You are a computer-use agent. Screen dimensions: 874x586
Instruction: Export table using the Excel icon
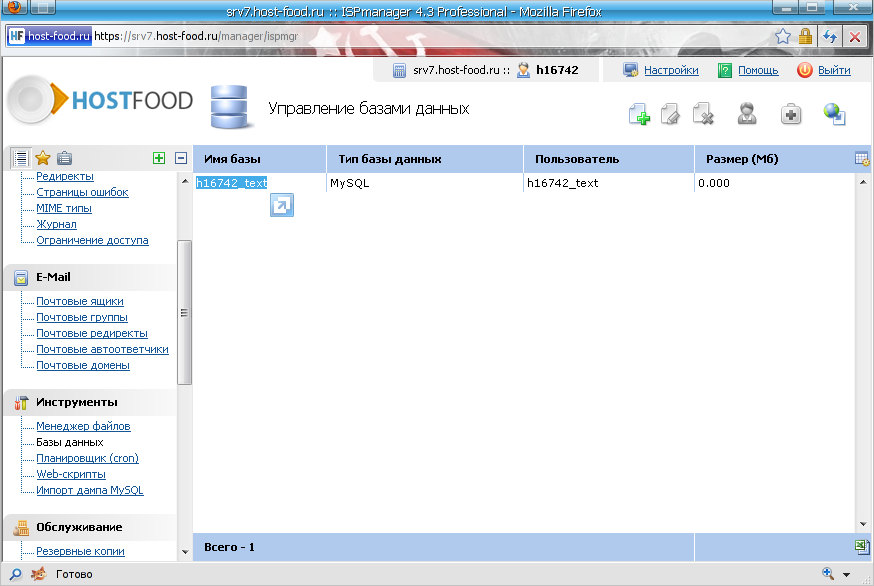point(862,546)
